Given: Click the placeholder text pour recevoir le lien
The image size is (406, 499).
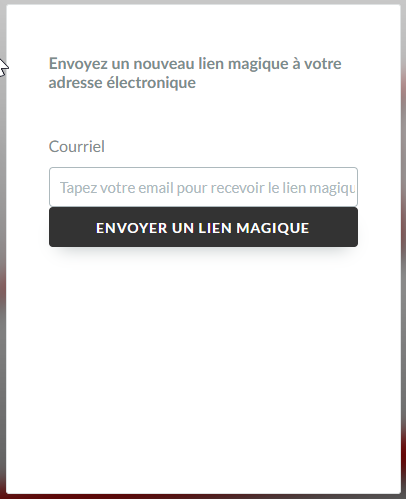Looking at the screenshot, I should coord(241,188).
